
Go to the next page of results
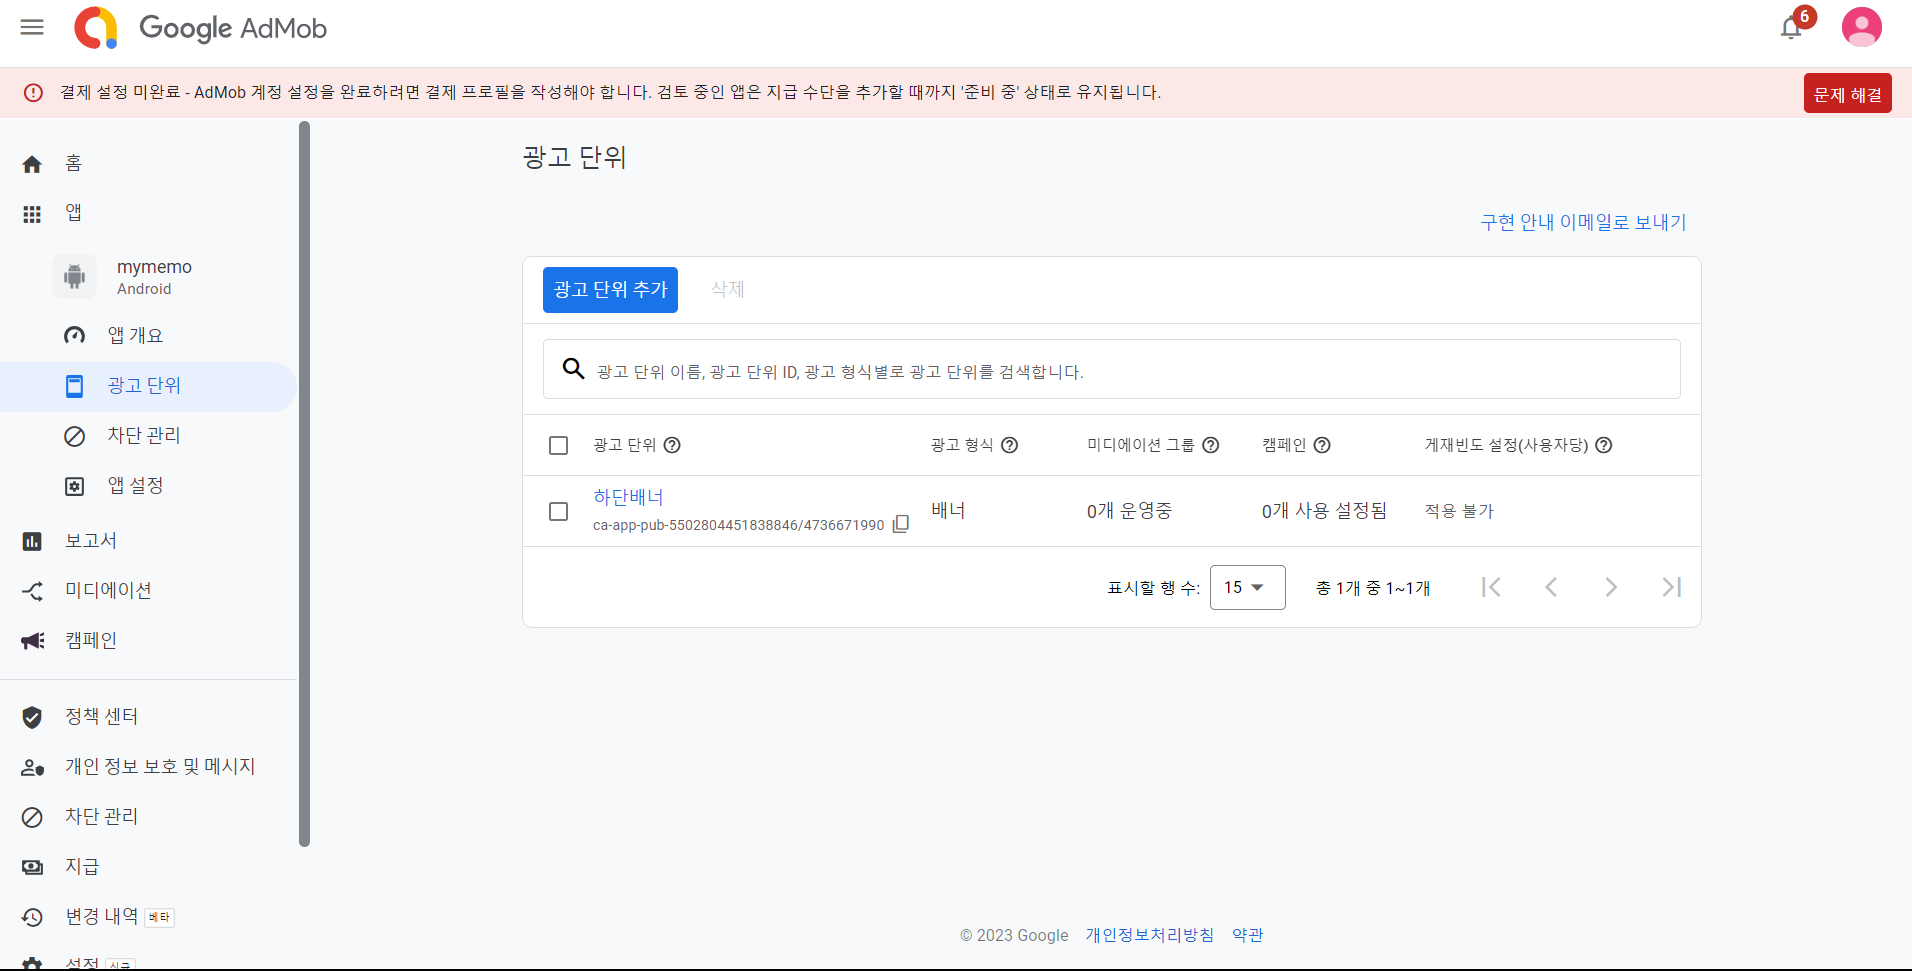1611,587
